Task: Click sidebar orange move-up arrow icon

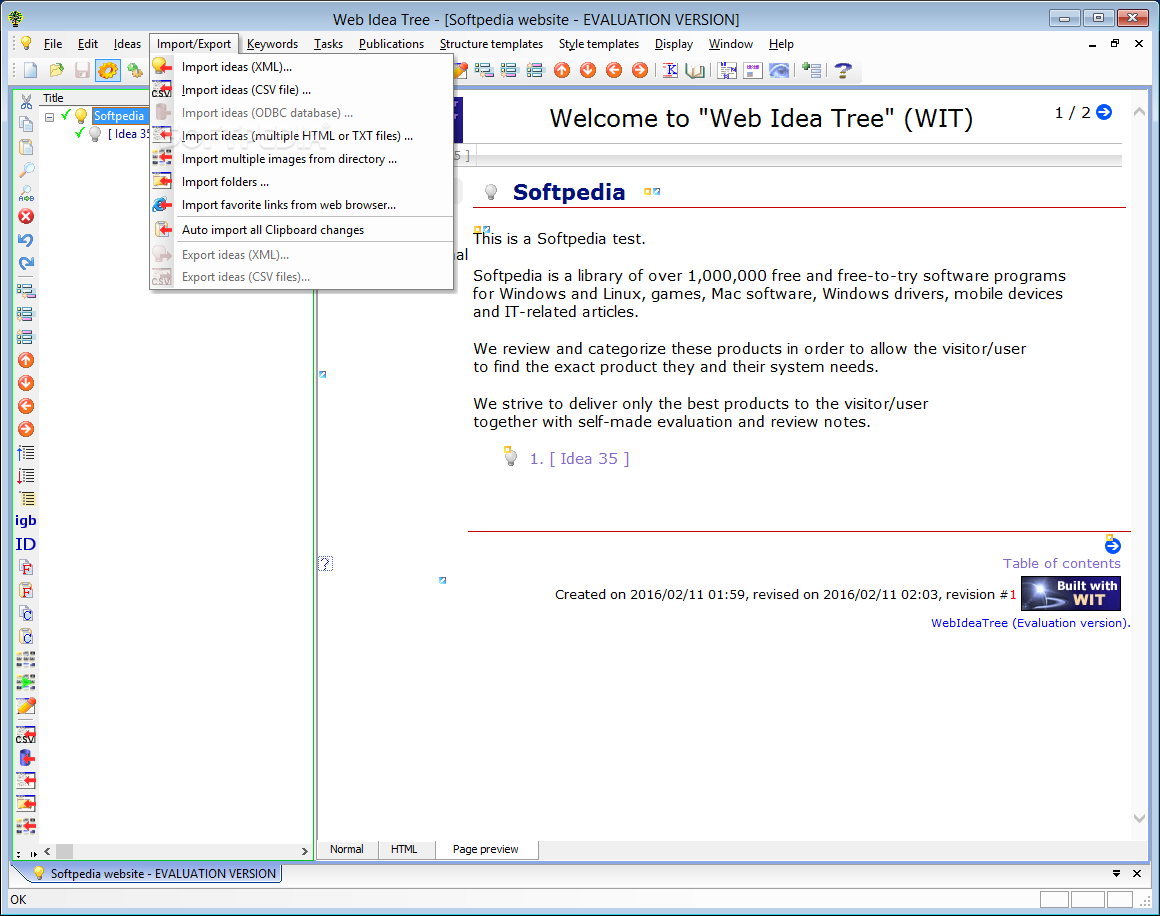Action: (x=26, y=360)
